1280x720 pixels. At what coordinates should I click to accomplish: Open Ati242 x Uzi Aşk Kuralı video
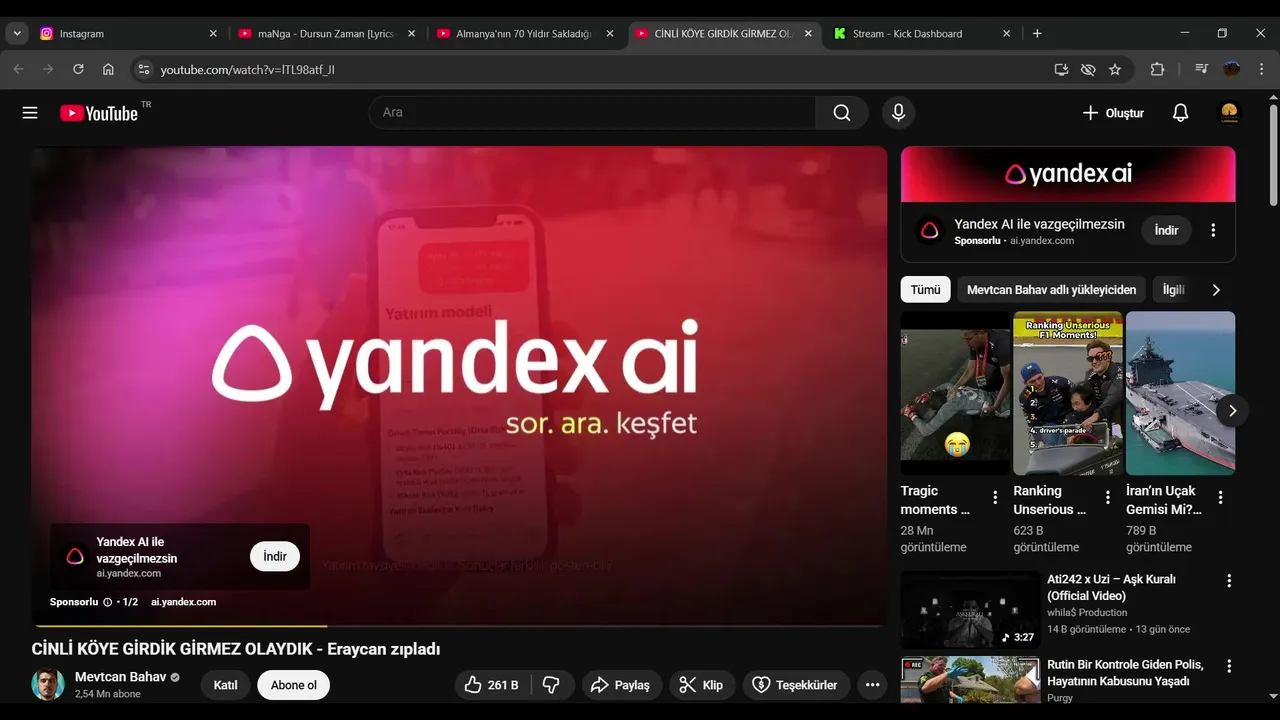coord(970,610)
